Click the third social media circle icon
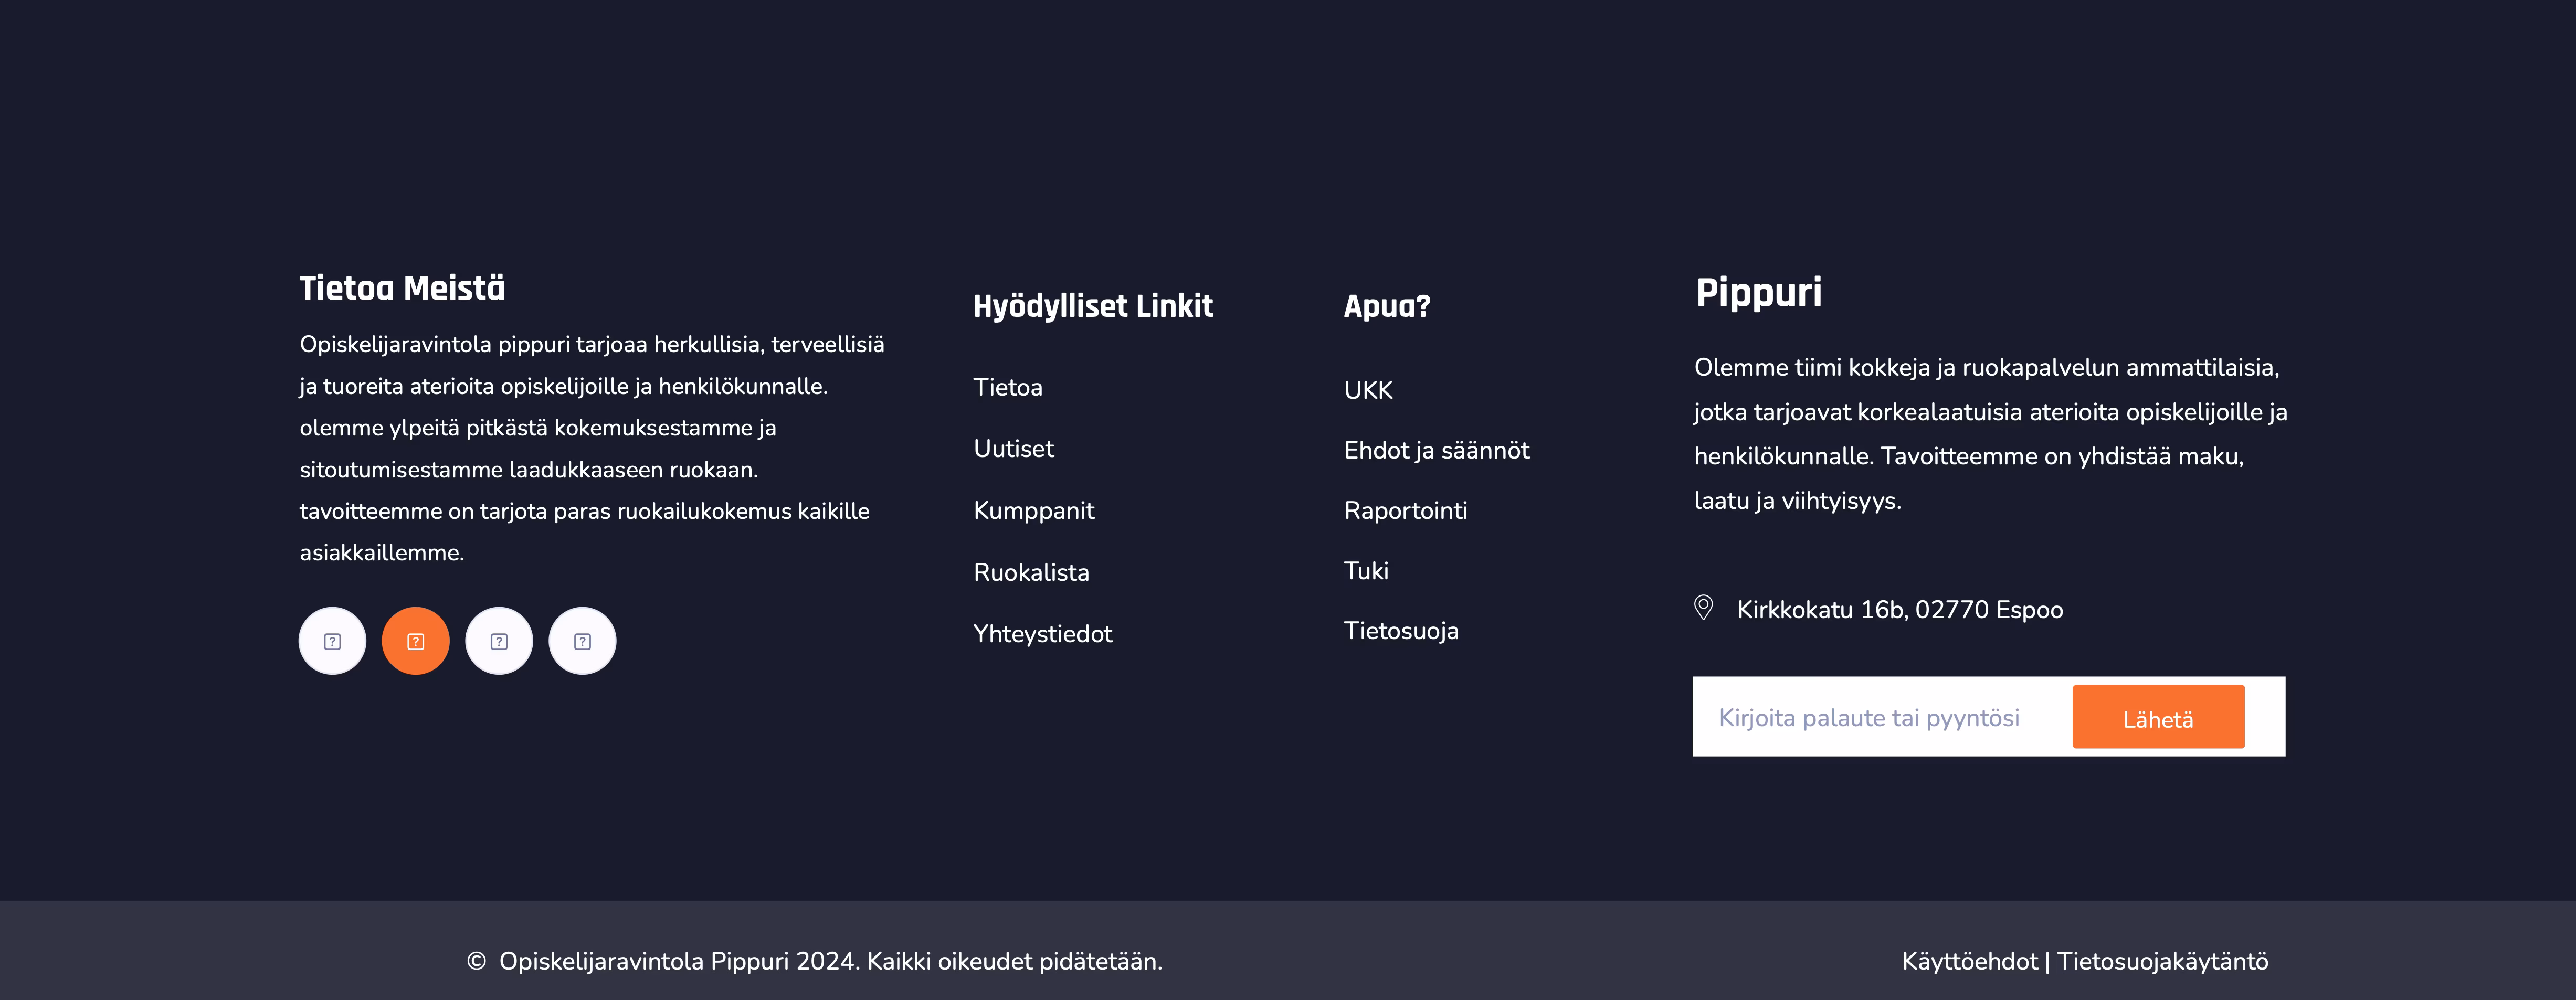This screenshot has height=1000, width=2576. pos(498,640)
